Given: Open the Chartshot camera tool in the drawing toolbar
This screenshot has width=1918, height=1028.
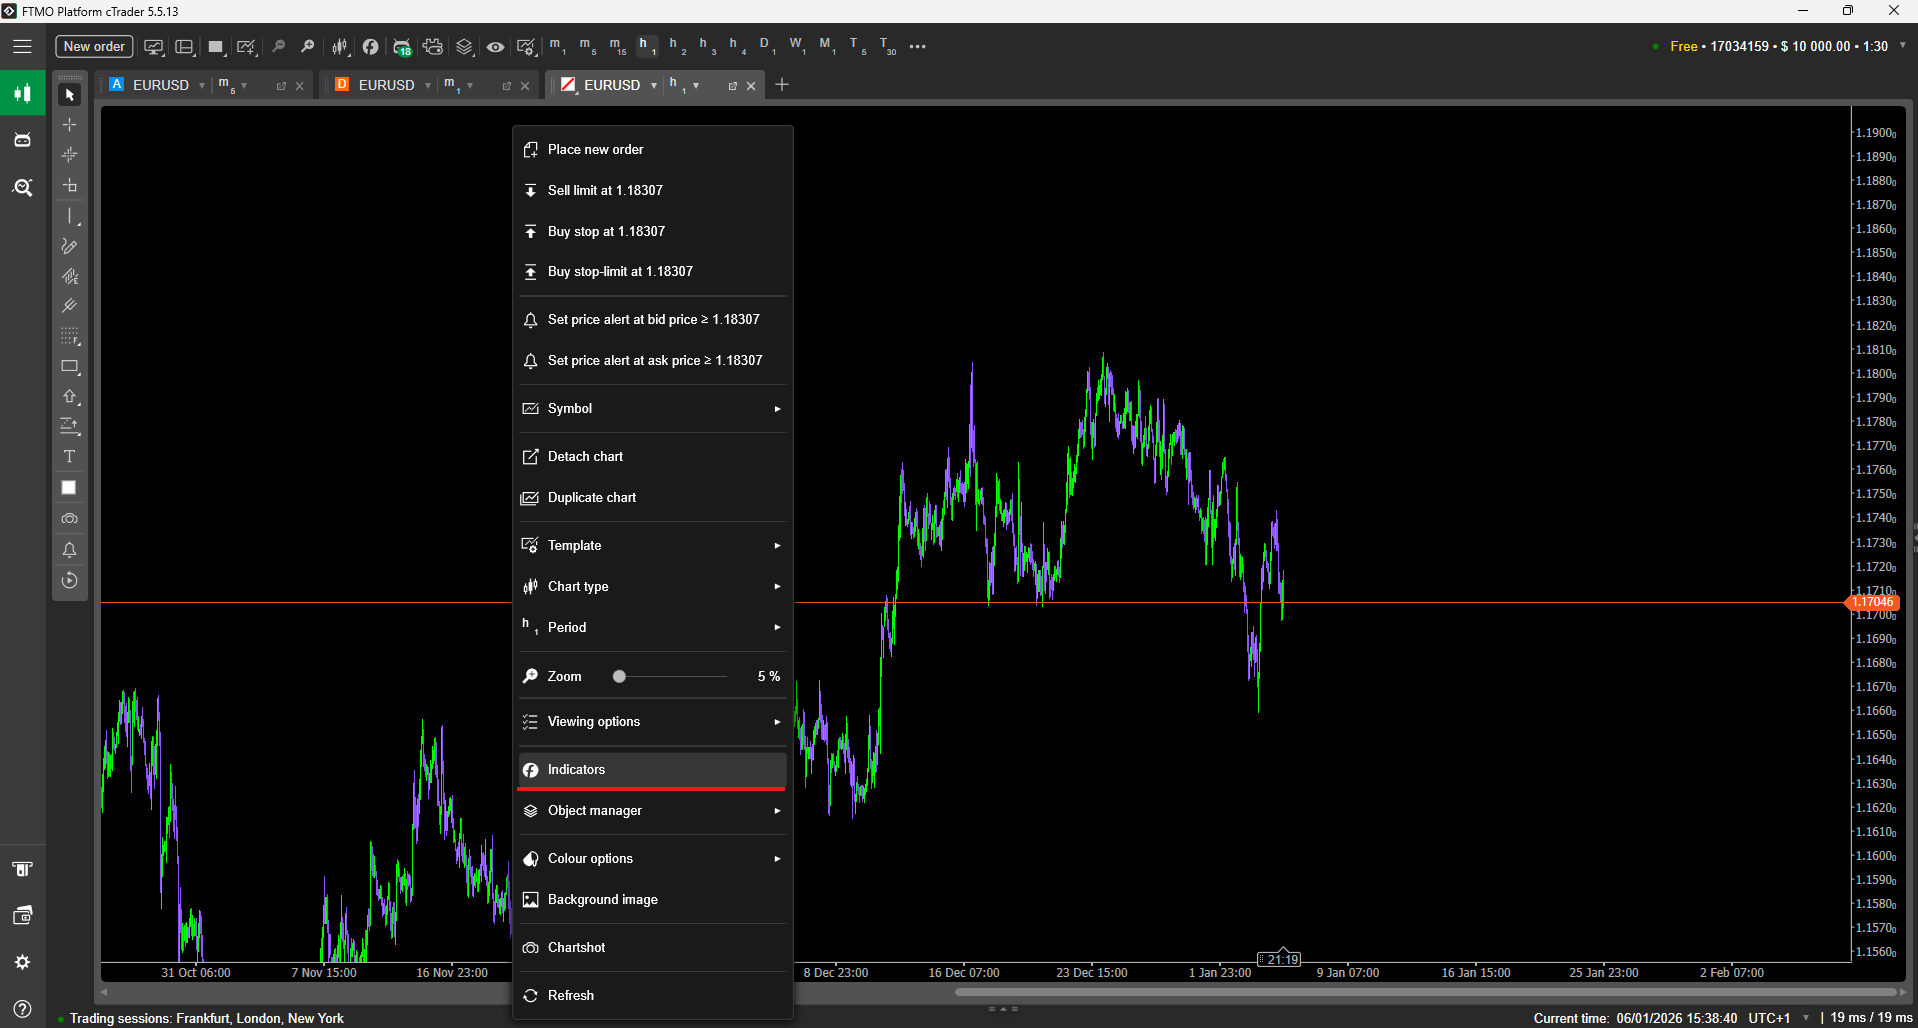Looking at the screenshot, I should [x=69, y=519].
